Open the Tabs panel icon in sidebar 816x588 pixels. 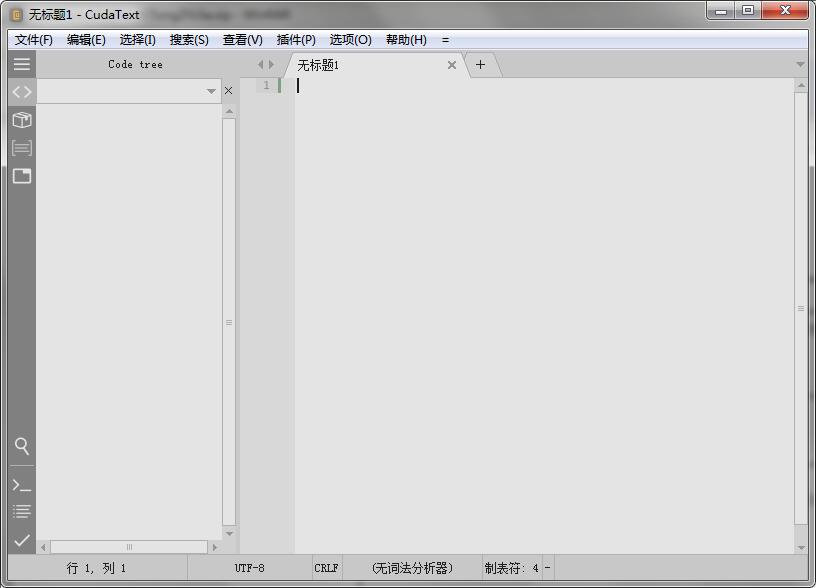pyautogui.click(x=21, y=176)
